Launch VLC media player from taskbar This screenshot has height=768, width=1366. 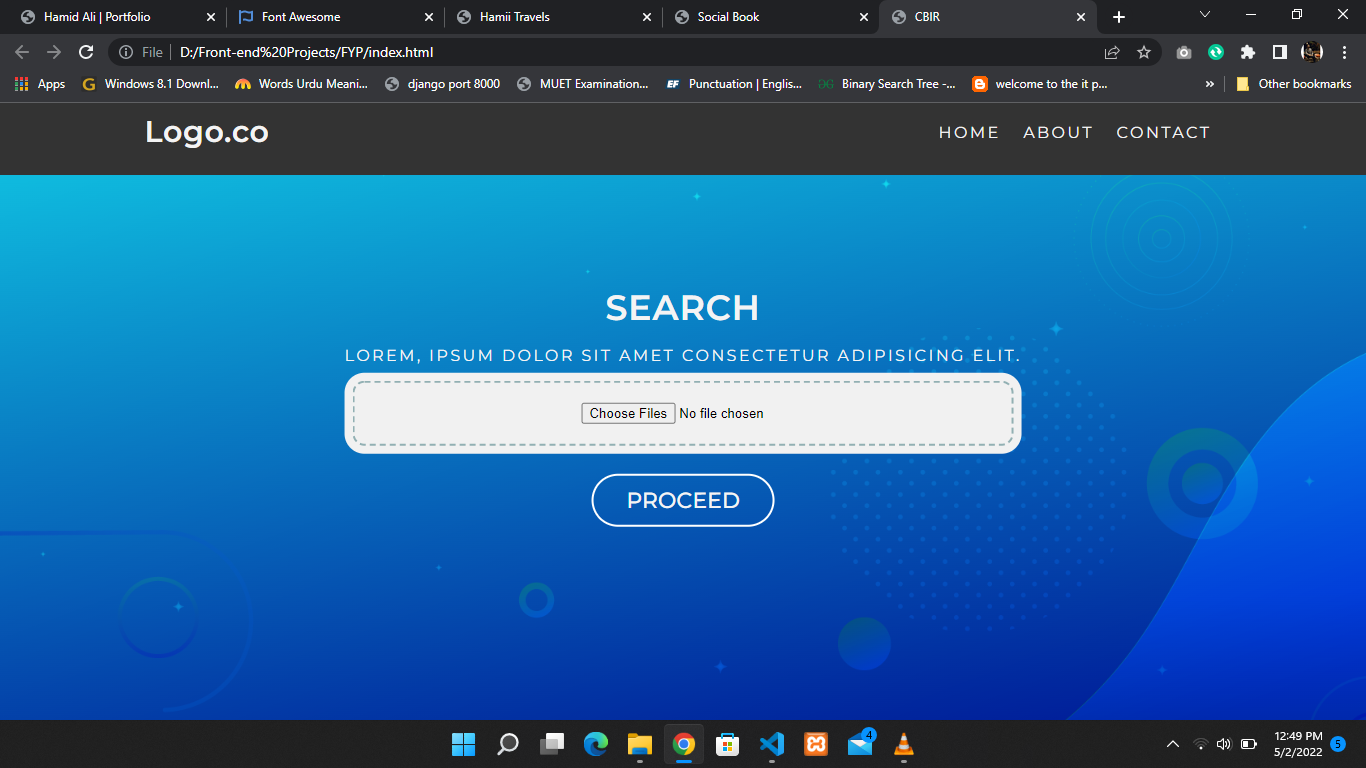point(903,744)
